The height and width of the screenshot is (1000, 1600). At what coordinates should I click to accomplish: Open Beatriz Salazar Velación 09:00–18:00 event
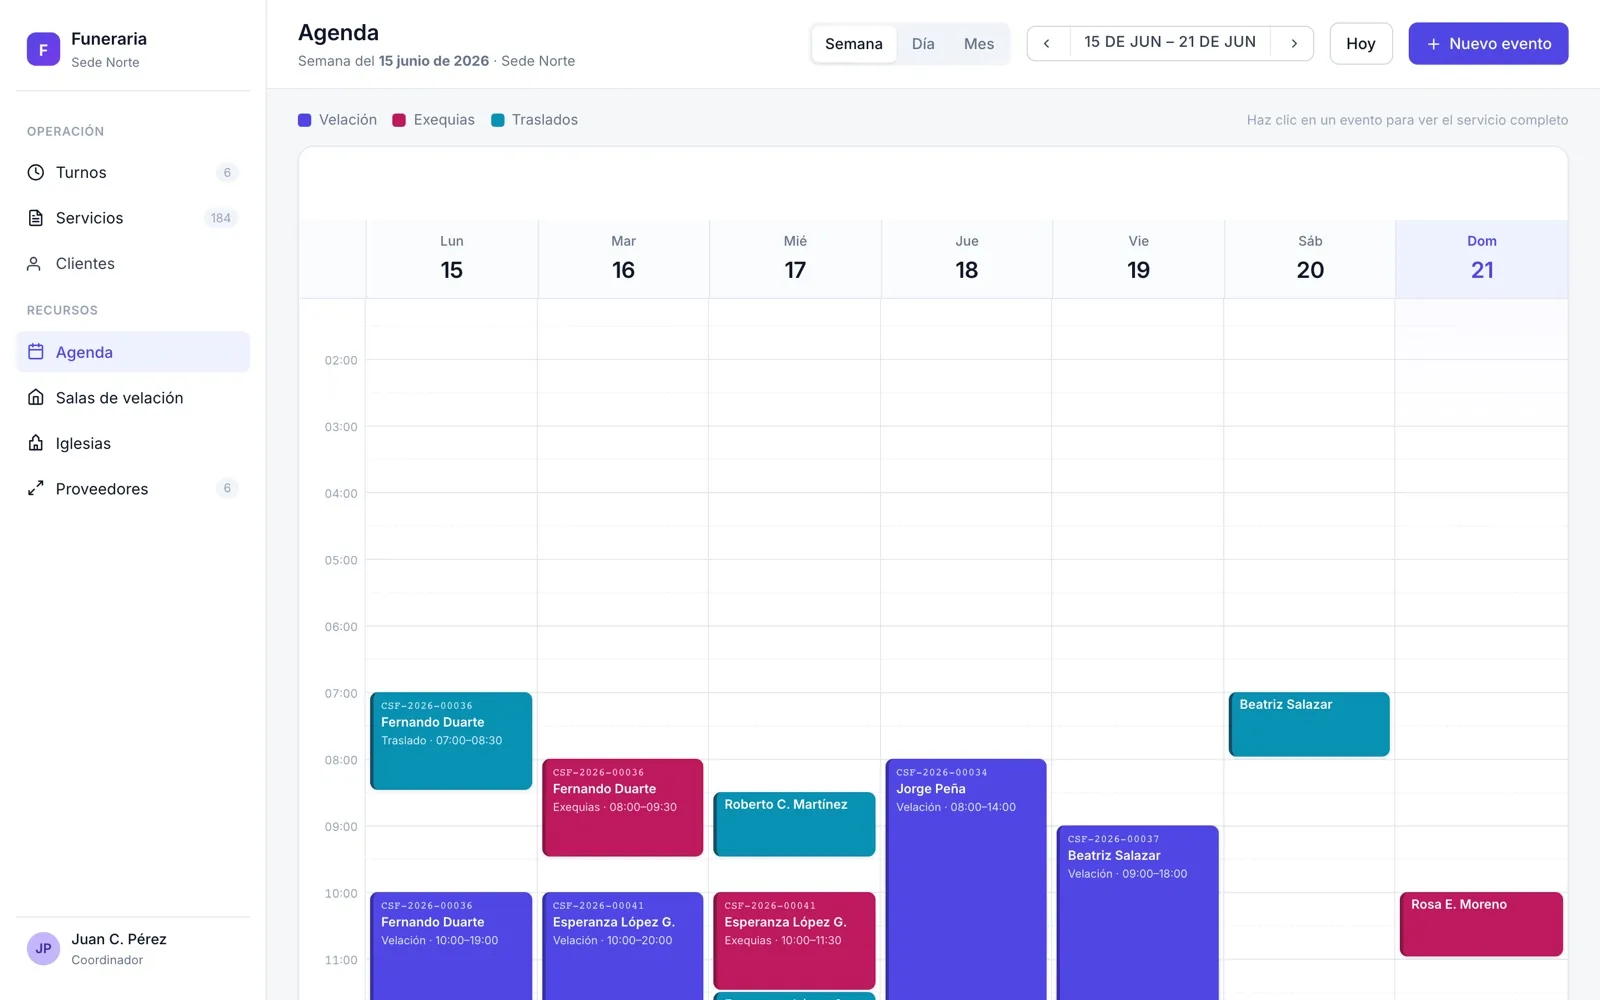[x=1138, y=913]
